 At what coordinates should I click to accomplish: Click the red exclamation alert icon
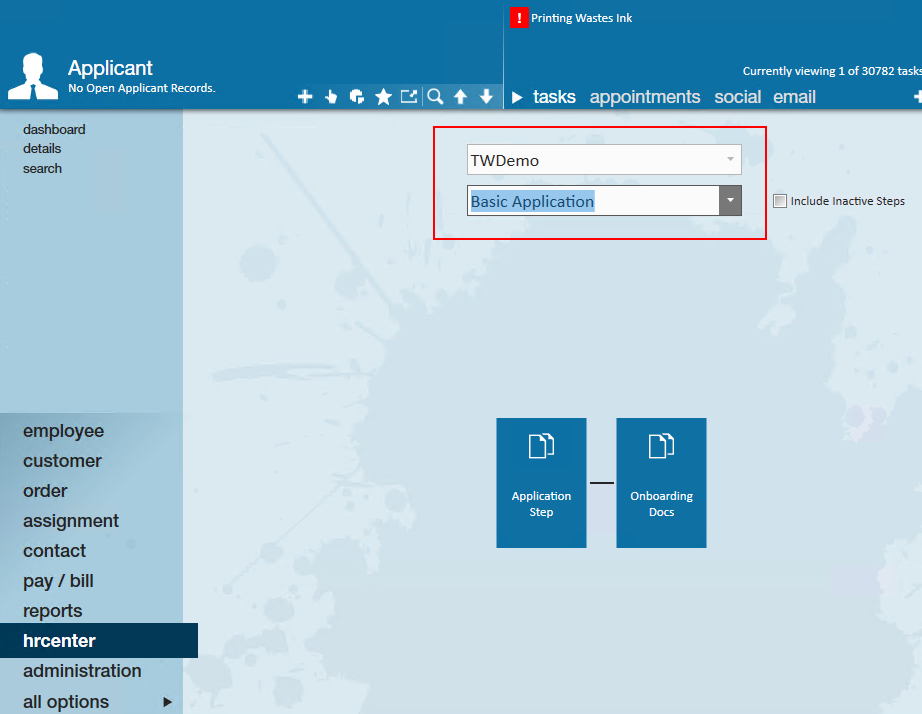coord(519,18)
